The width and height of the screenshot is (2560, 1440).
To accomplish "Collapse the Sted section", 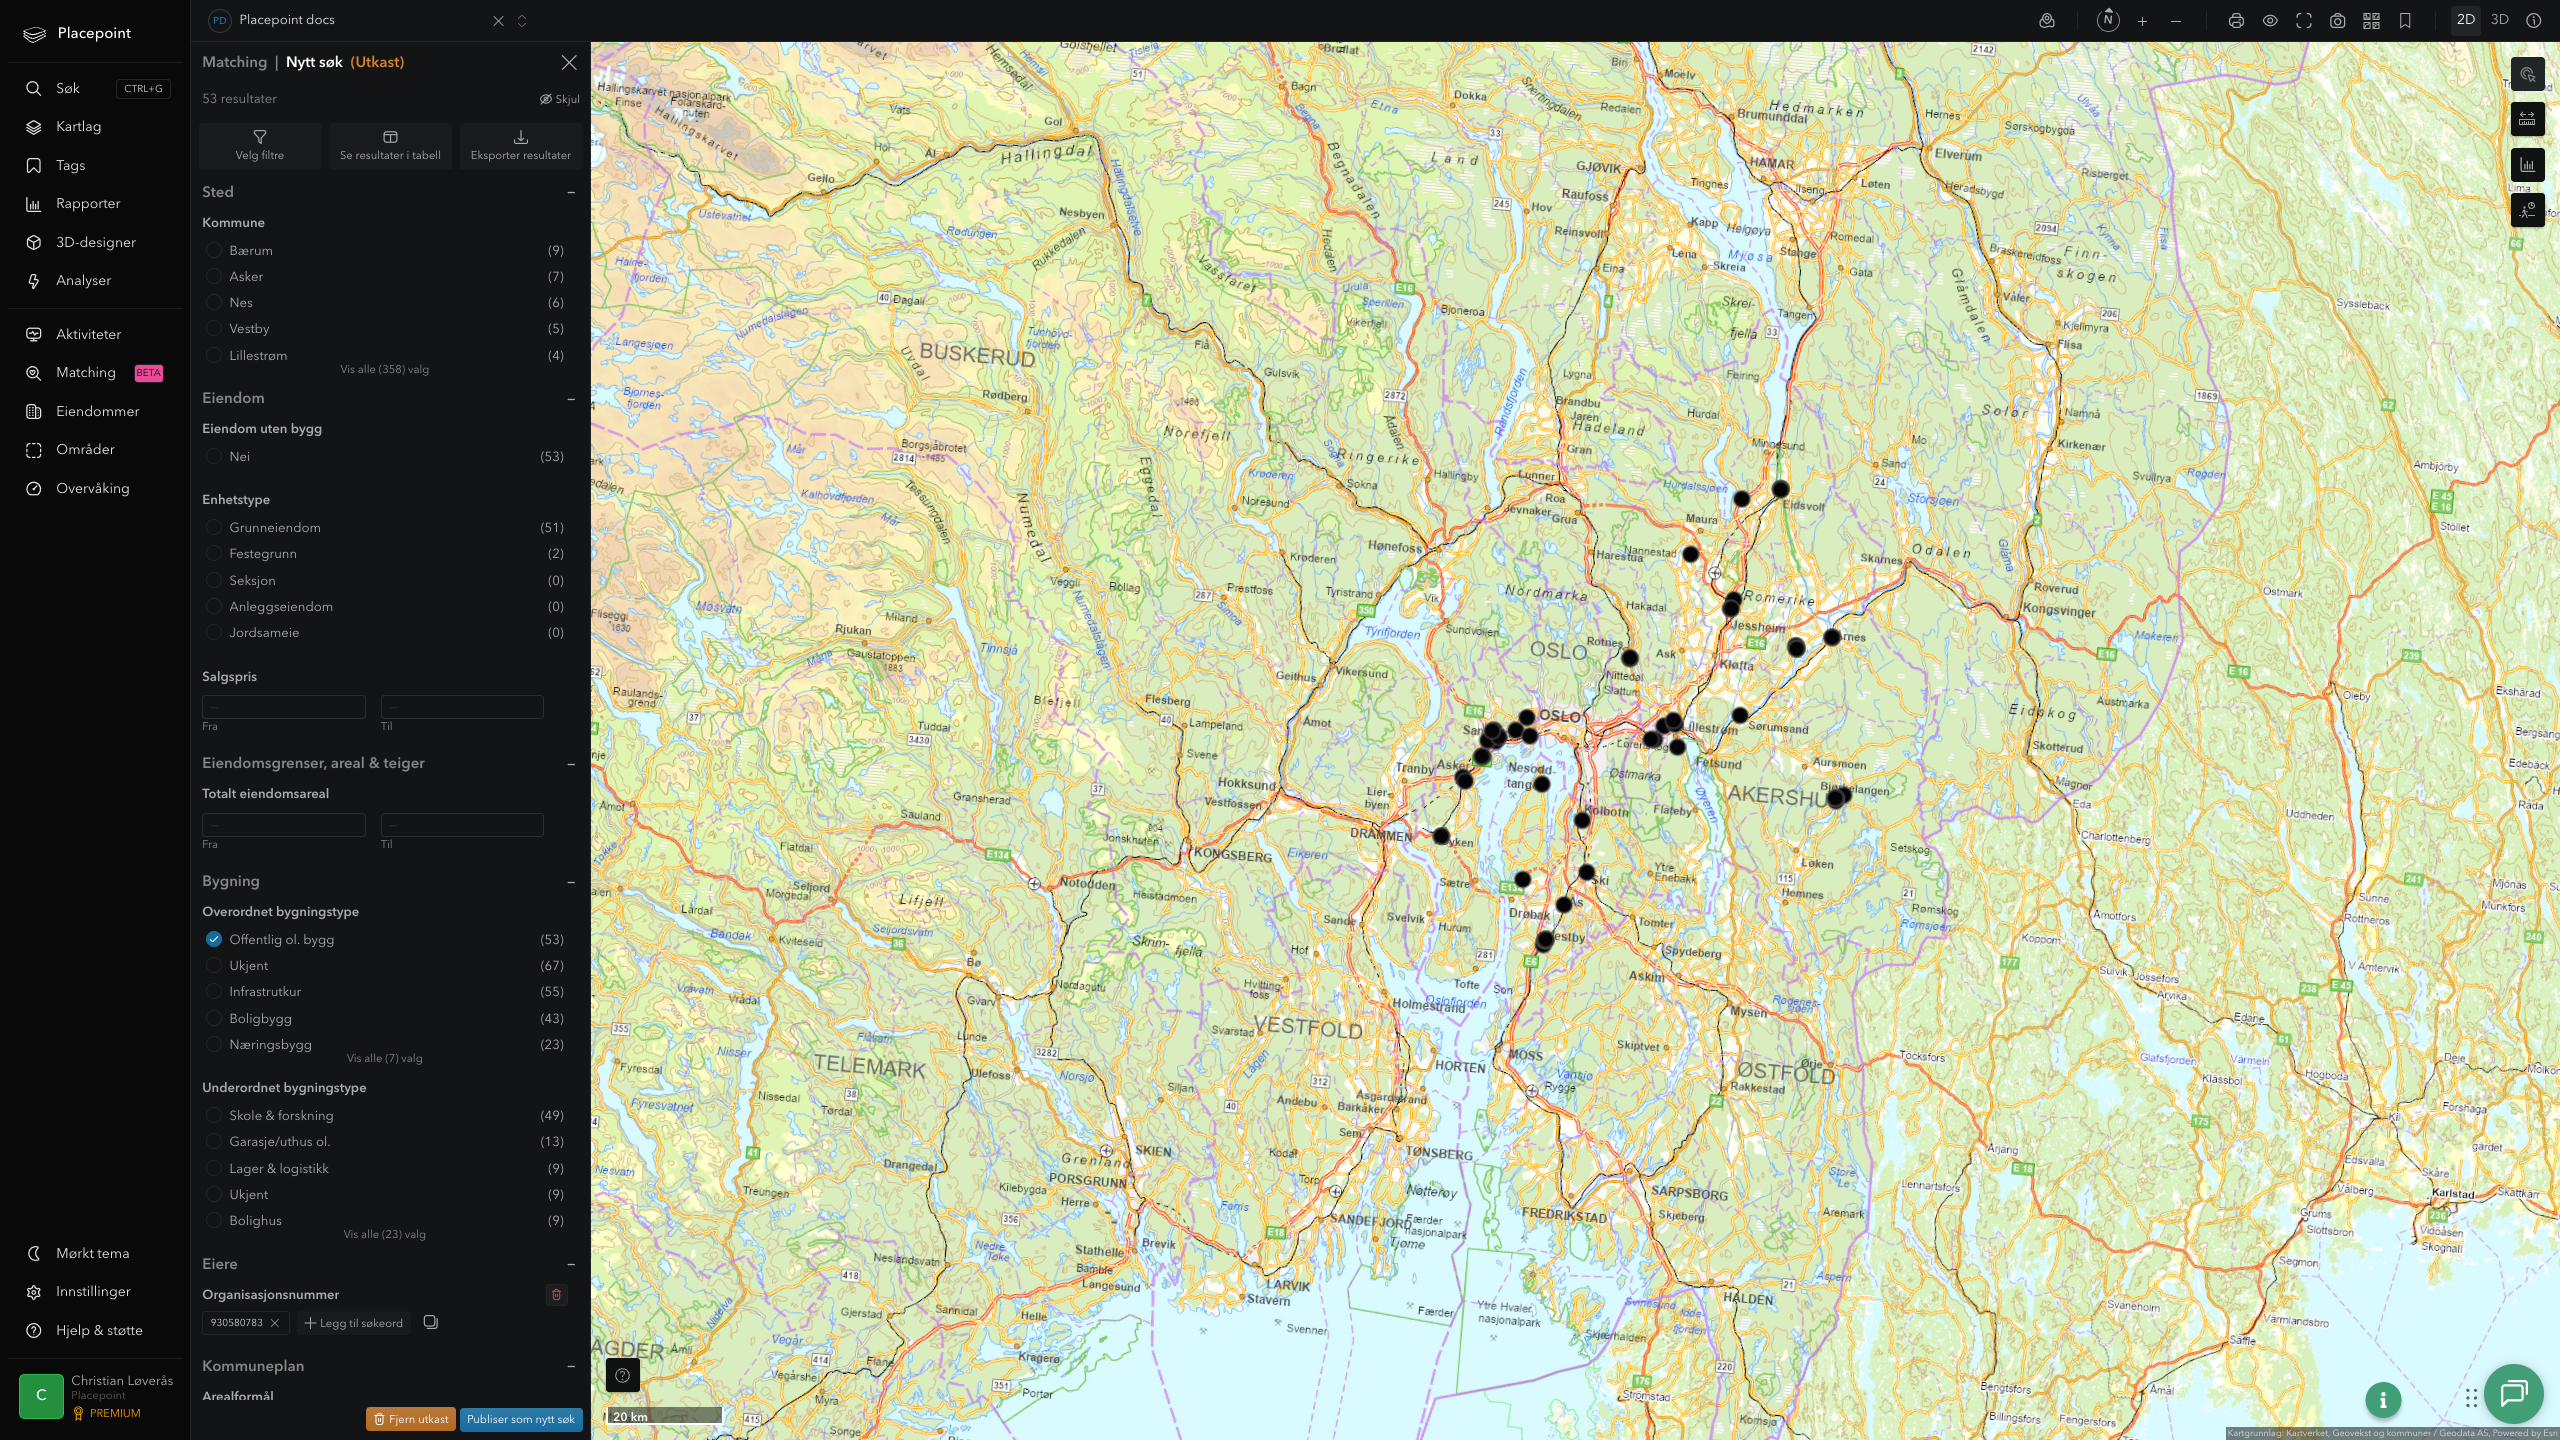I will point(571,192).
